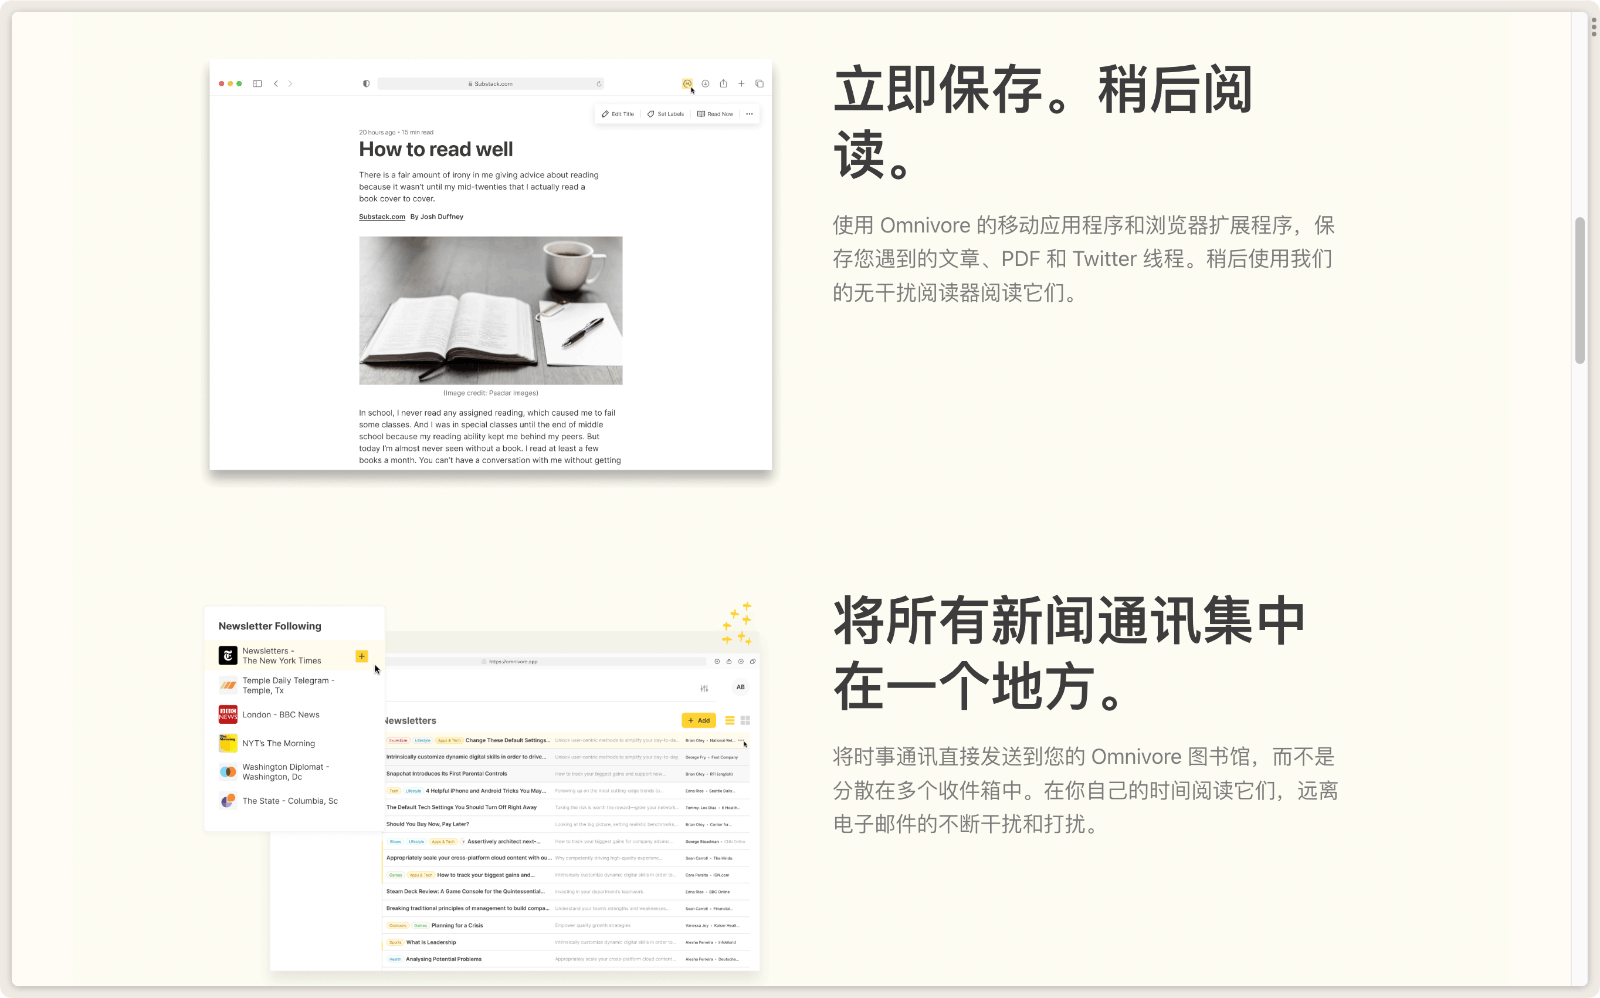Click the privacy shield icon near the address bar
This screenshot has width=1600, height=998.
[x=365, y=84]
